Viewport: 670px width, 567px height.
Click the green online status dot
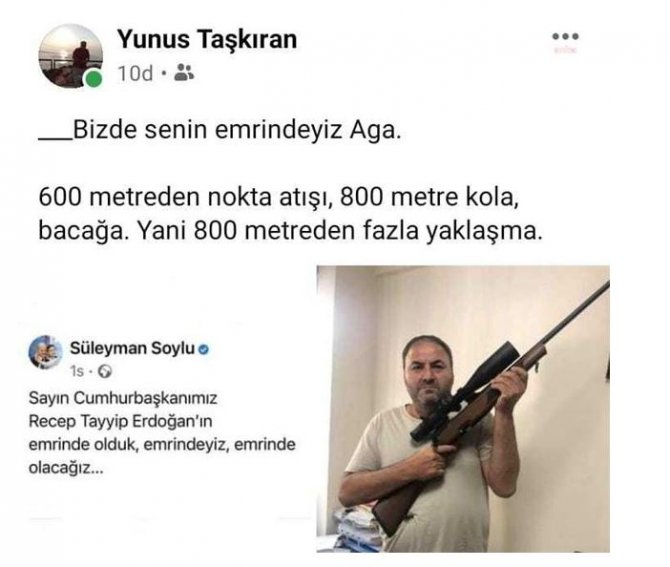pyautogui.click(x=94, y=79)
